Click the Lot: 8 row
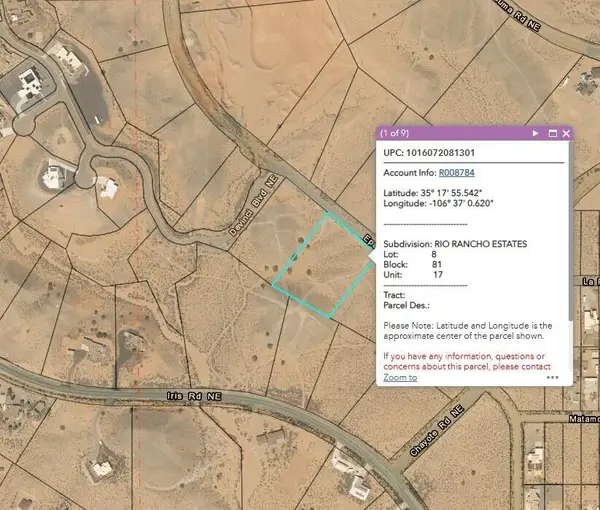 [410, 254]
